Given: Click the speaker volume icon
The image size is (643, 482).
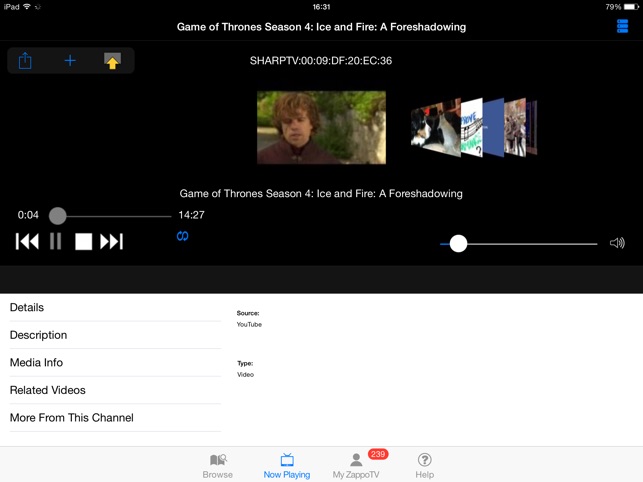Looking at the screenshot, I should (617, 243).
